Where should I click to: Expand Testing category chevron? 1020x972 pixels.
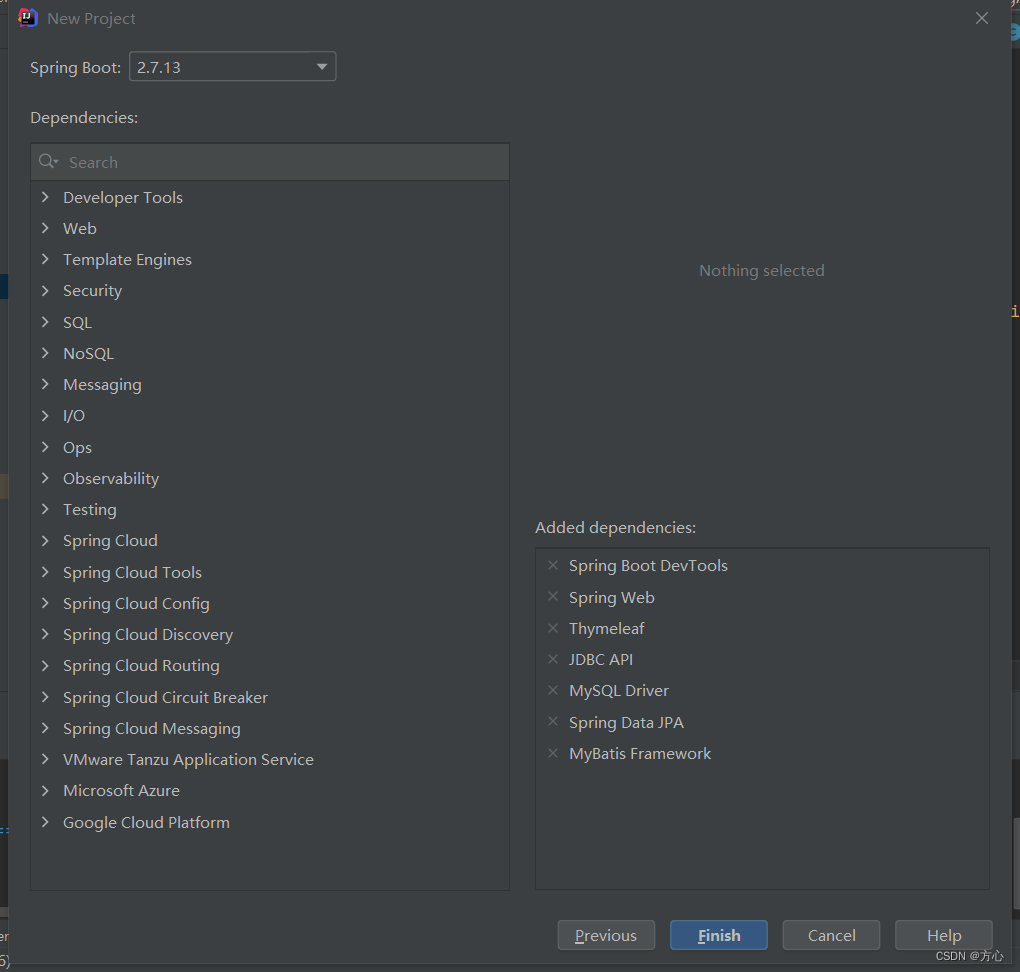[x=45, y=509]
